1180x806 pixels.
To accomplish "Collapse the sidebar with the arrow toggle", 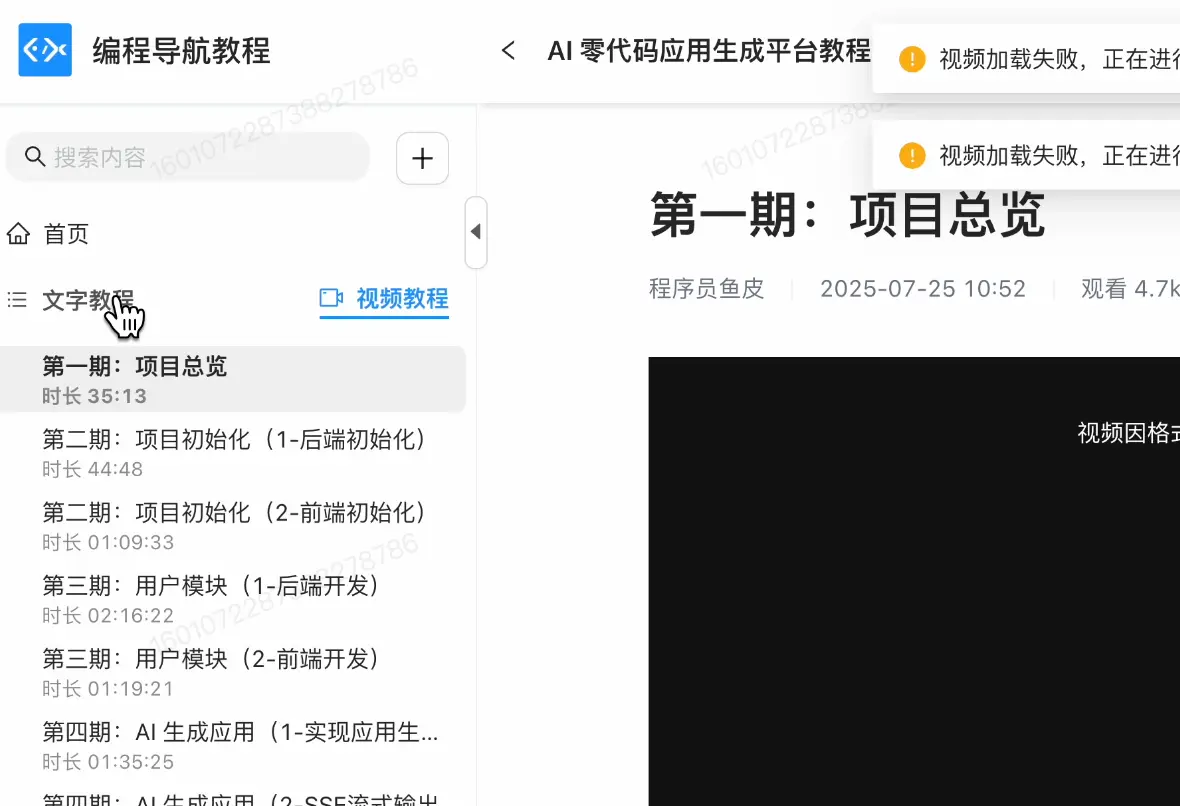I will coord(475,231).
